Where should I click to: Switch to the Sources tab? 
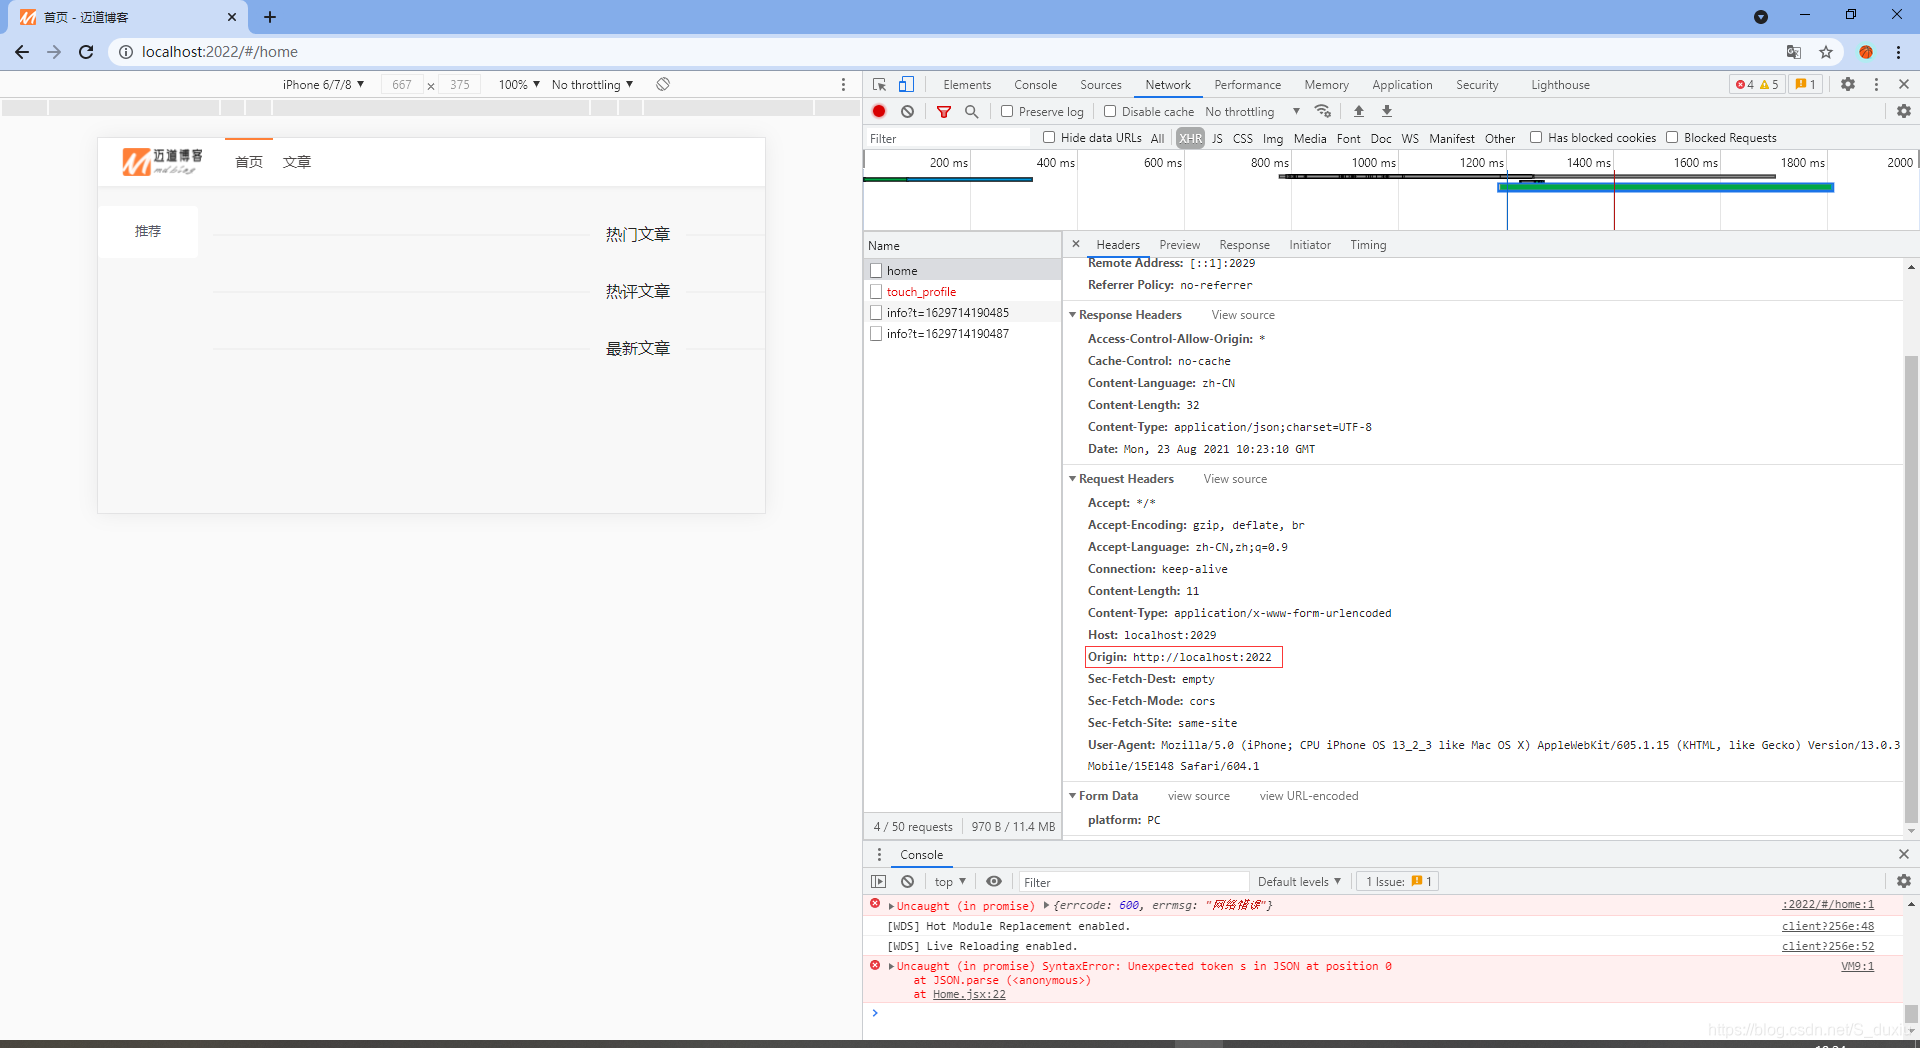1100,85
